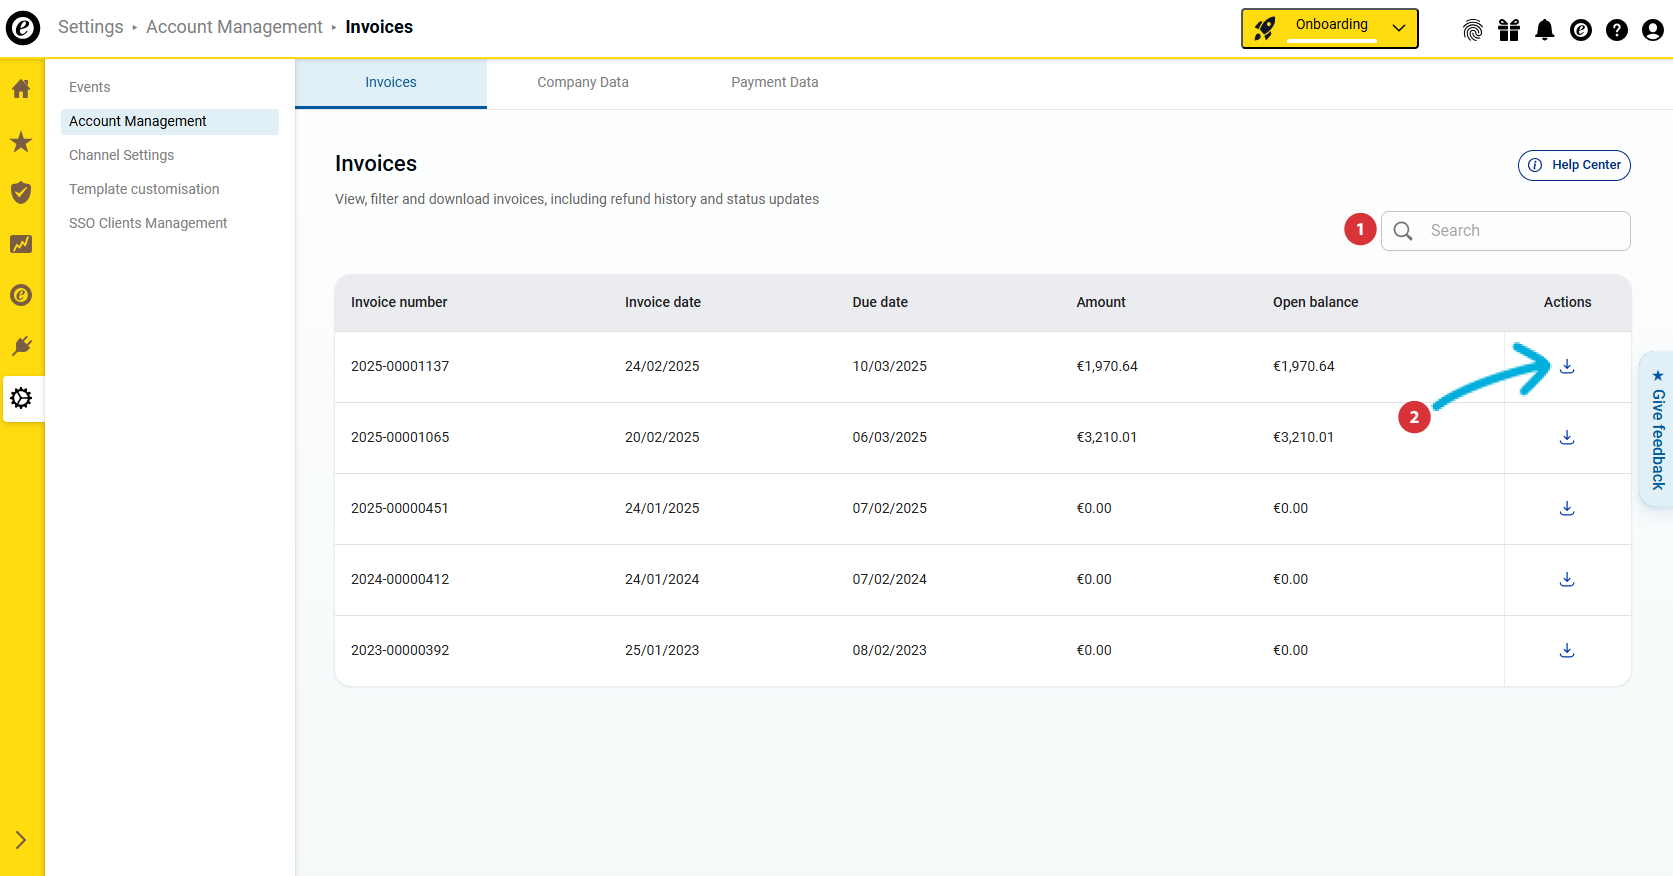1673x876 pixels.
Task: Open the analytics chart sidebar icon
Action: click(21, 244)
